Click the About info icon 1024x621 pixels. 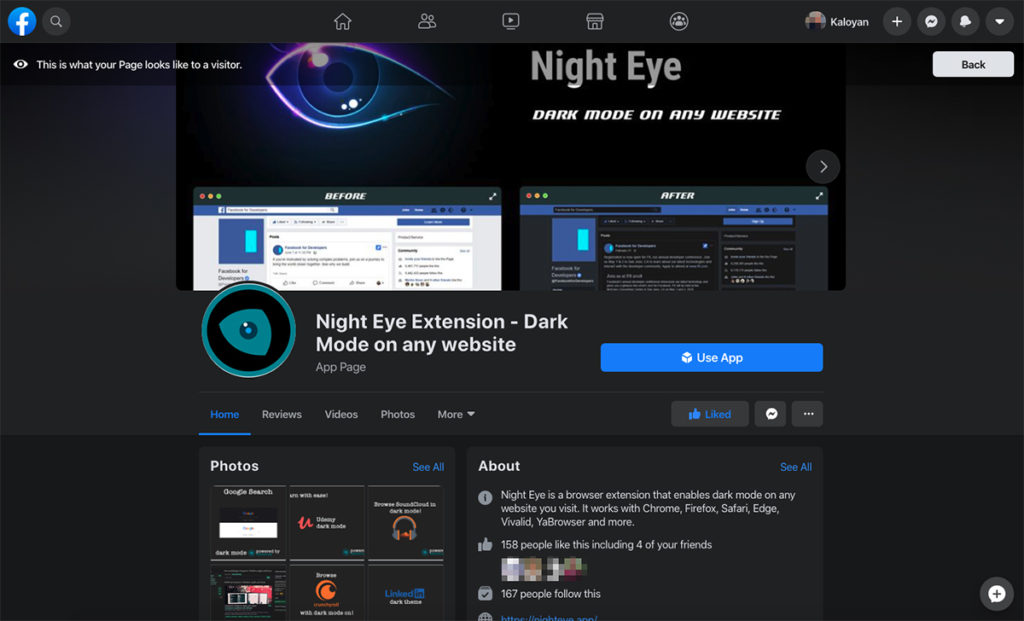[485, 498]
